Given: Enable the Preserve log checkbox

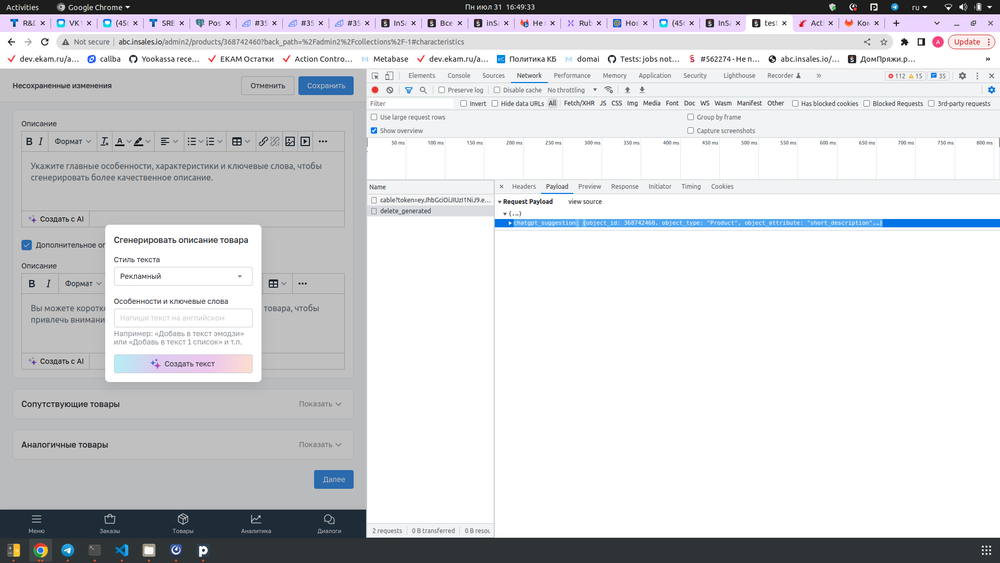Looking at the screenshot, I should click(x=442, y=90).
